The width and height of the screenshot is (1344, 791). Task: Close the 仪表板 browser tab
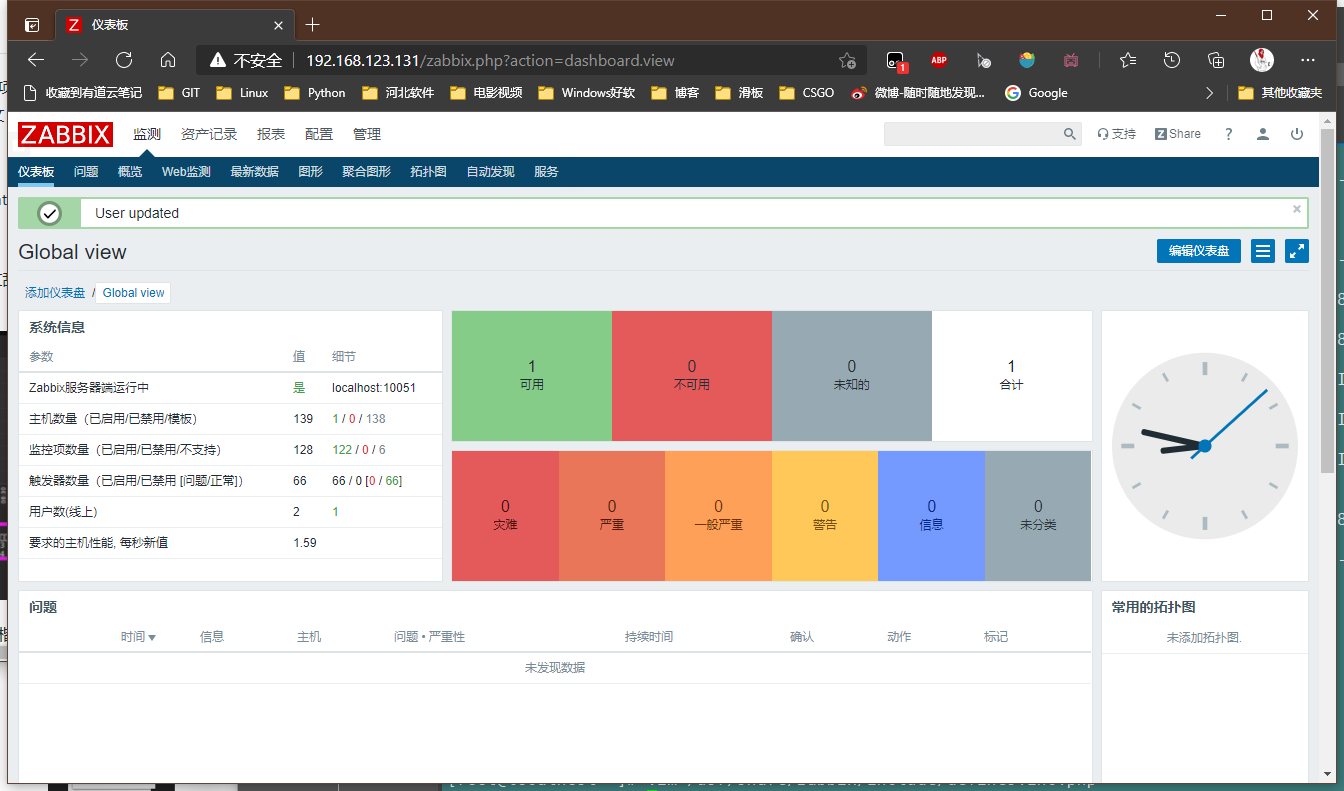(279, 25)
